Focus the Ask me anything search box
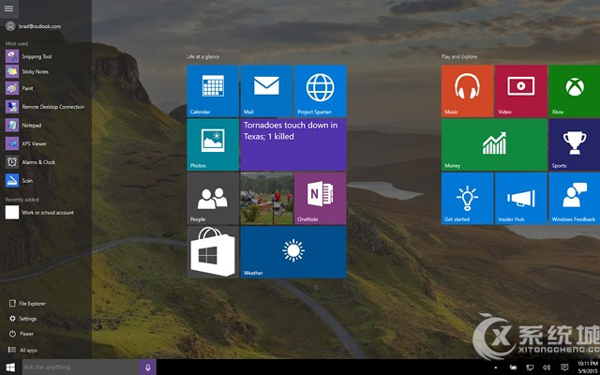The image size is (600, 375). coord(81,367)
